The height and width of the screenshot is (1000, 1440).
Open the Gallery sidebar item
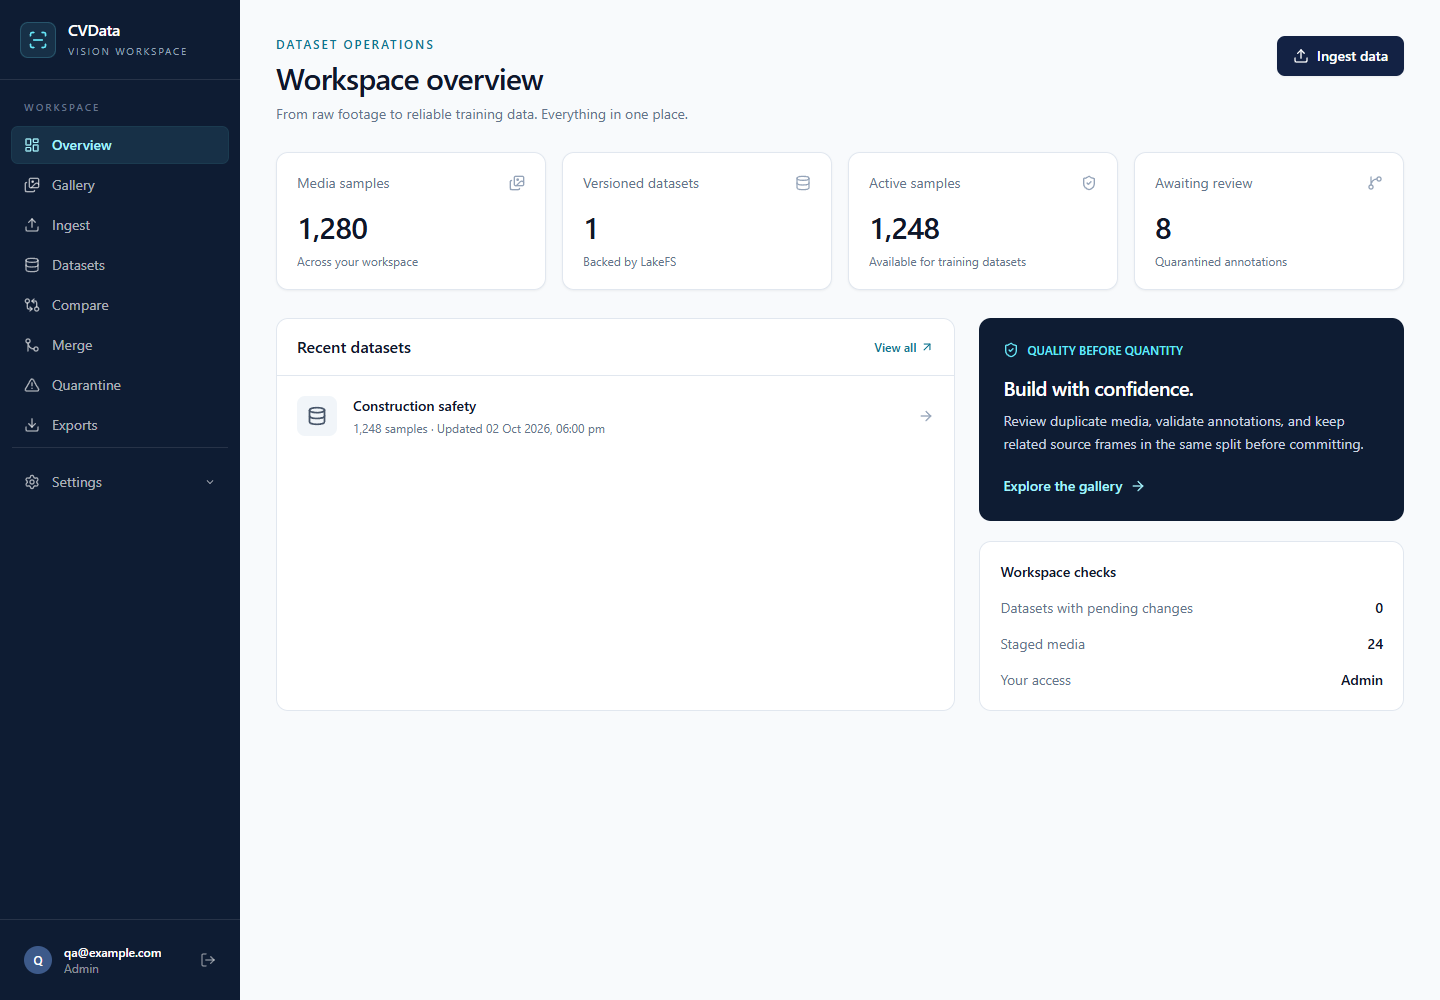[120, 185]
